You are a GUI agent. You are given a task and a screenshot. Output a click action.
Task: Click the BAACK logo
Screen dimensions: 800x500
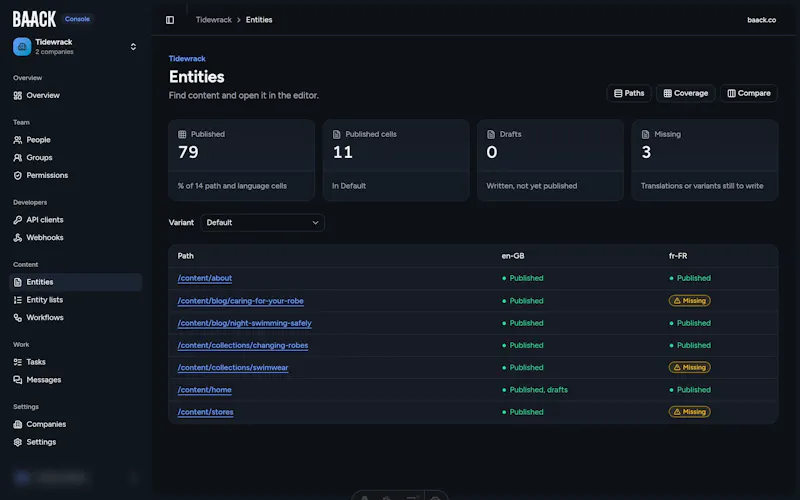coord(34,19)
